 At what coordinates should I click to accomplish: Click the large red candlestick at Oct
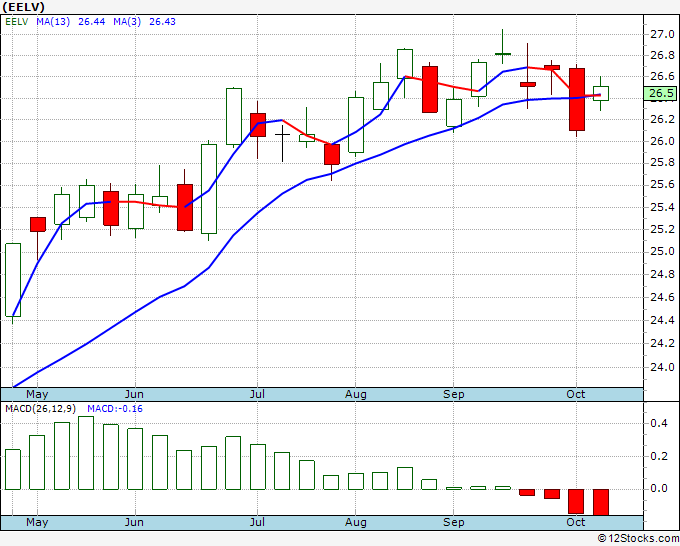click(x=577, y=100)
